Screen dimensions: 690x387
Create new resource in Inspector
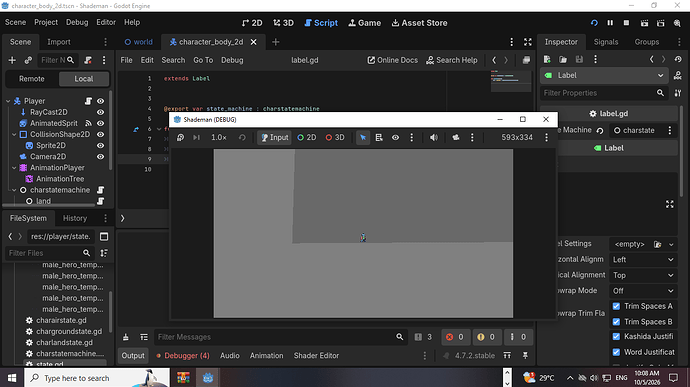[547, 59]
